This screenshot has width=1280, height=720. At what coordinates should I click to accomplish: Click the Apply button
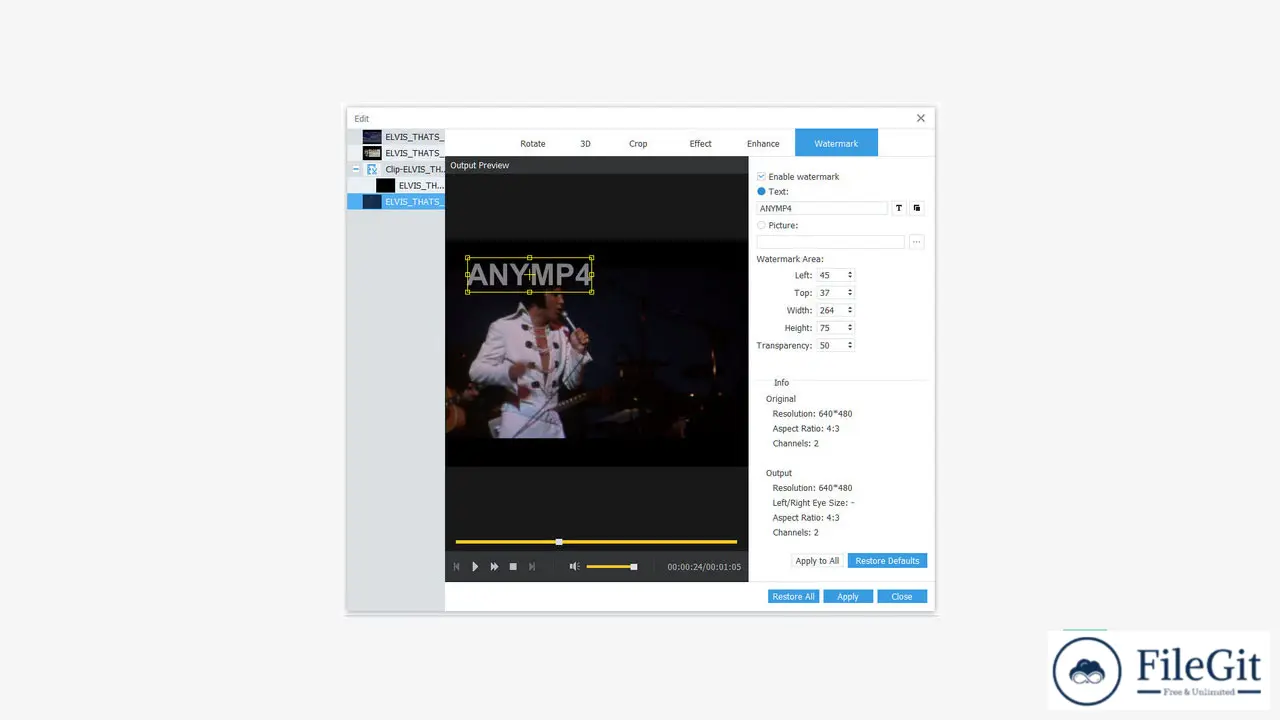tap(848, 596)
